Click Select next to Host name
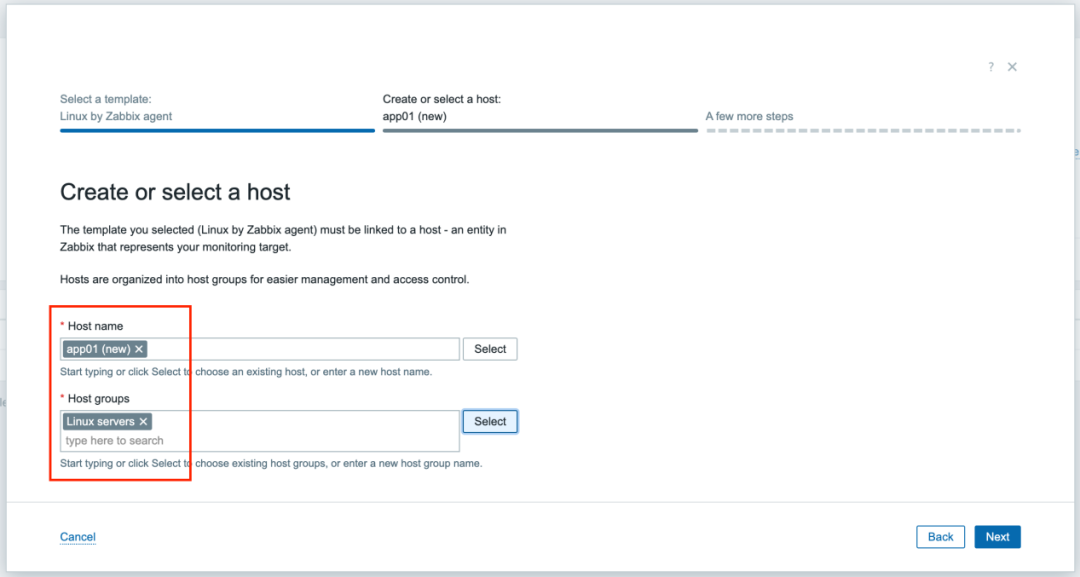Screen dimensions: 1080x577 [x=490, y=349]
